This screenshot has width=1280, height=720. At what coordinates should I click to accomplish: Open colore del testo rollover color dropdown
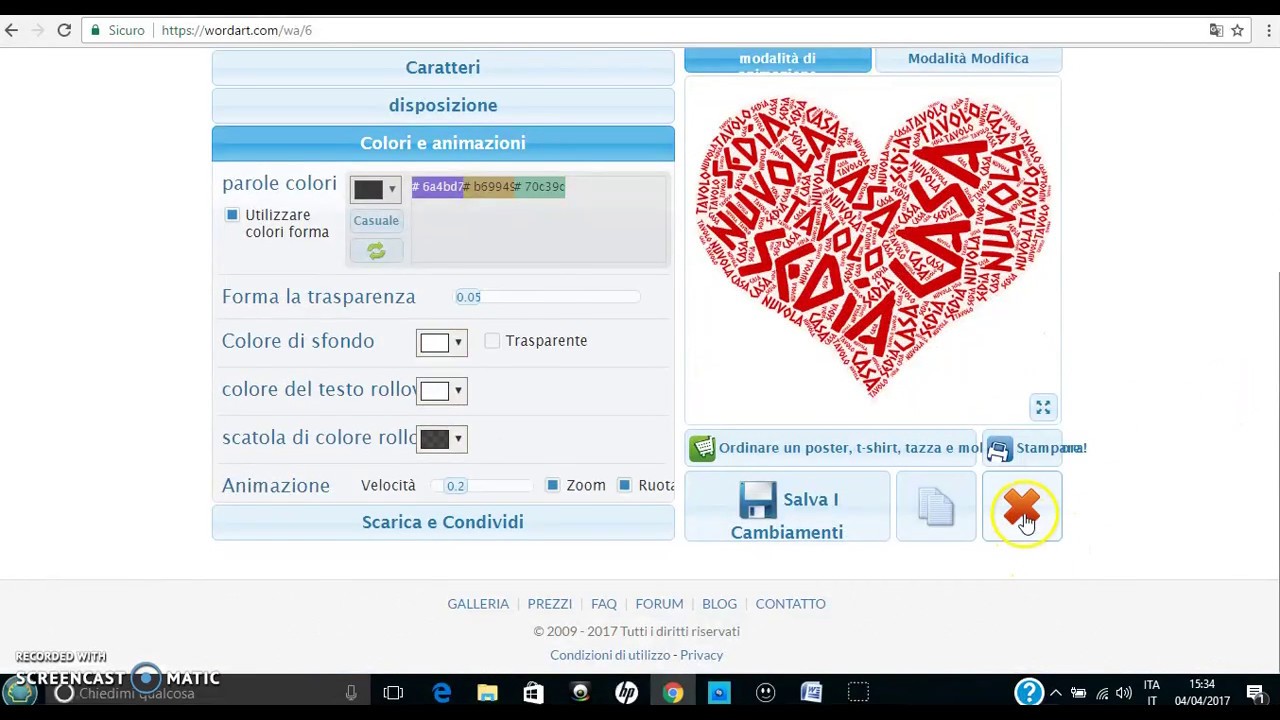click(x=441, y=390)
